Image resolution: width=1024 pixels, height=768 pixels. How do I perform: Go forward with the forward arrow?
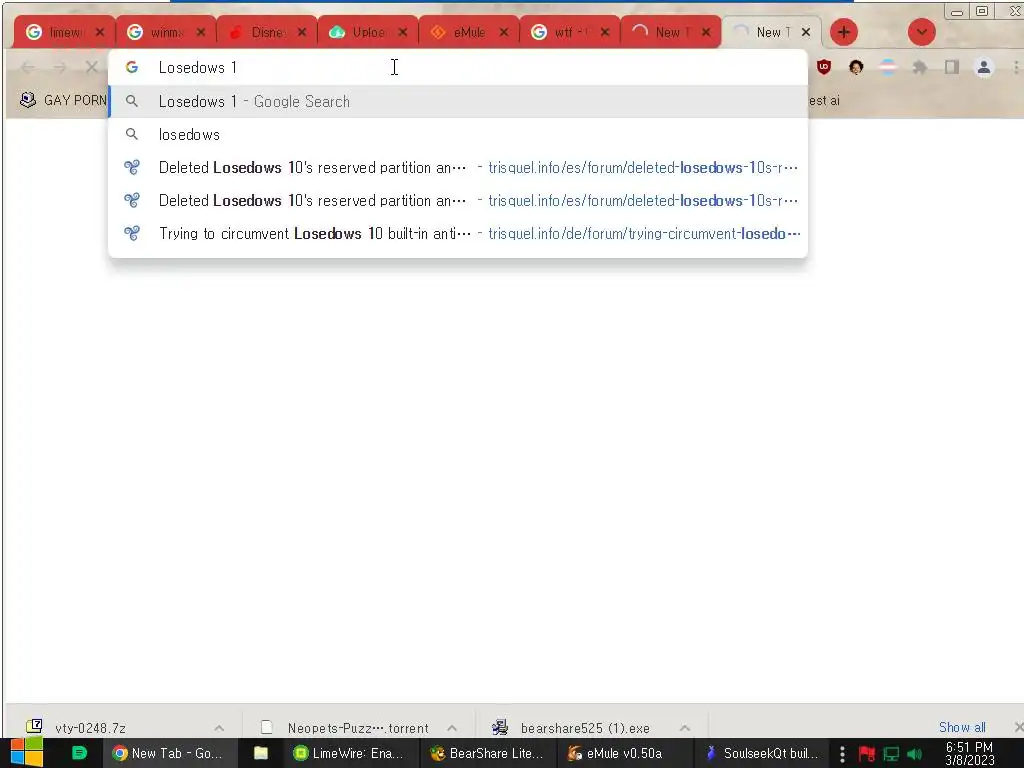point(59,67)
